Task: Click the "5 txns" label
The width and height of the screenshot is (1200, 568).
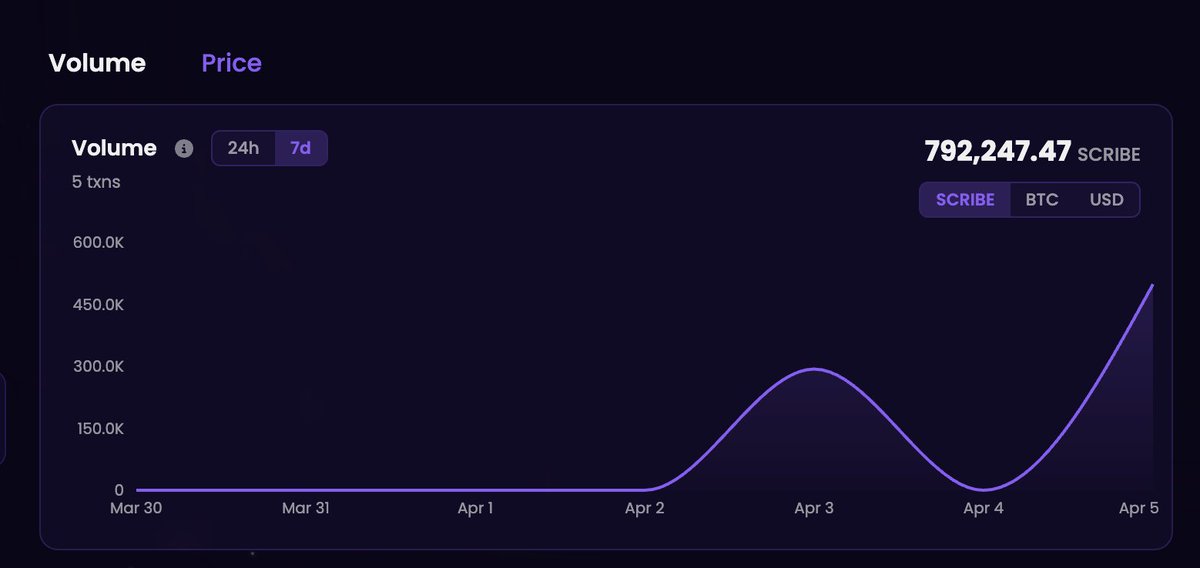Action: pos(96,182)
